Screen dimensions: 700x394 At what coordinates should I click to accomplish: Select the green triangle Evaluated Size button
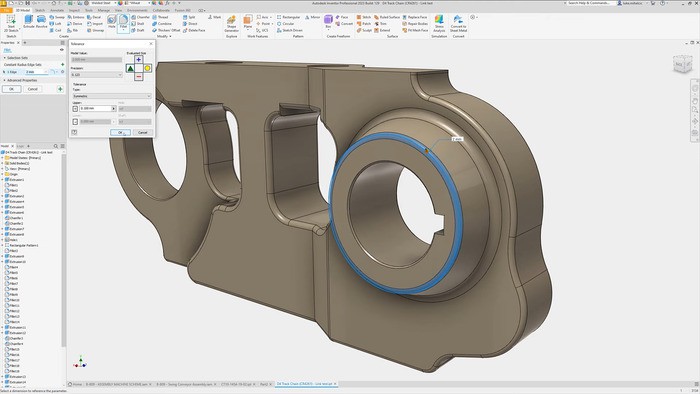tap(130, 68)
